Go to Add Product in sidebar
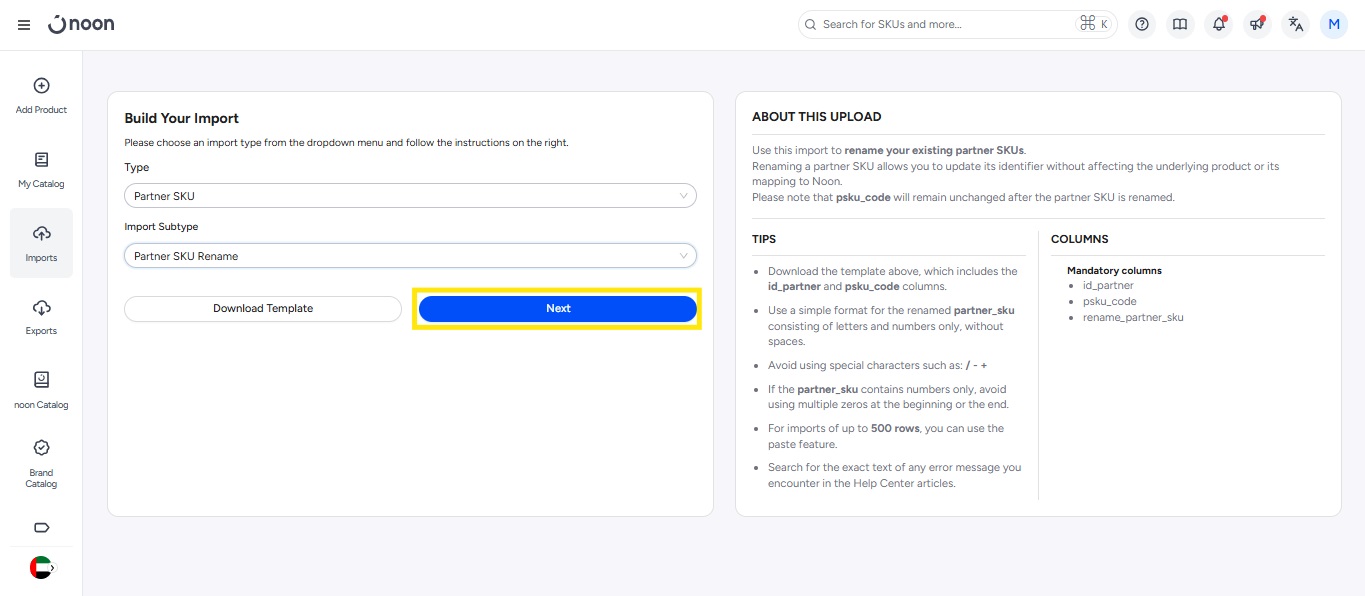The image size is (1365, 596). coord(41,96)
